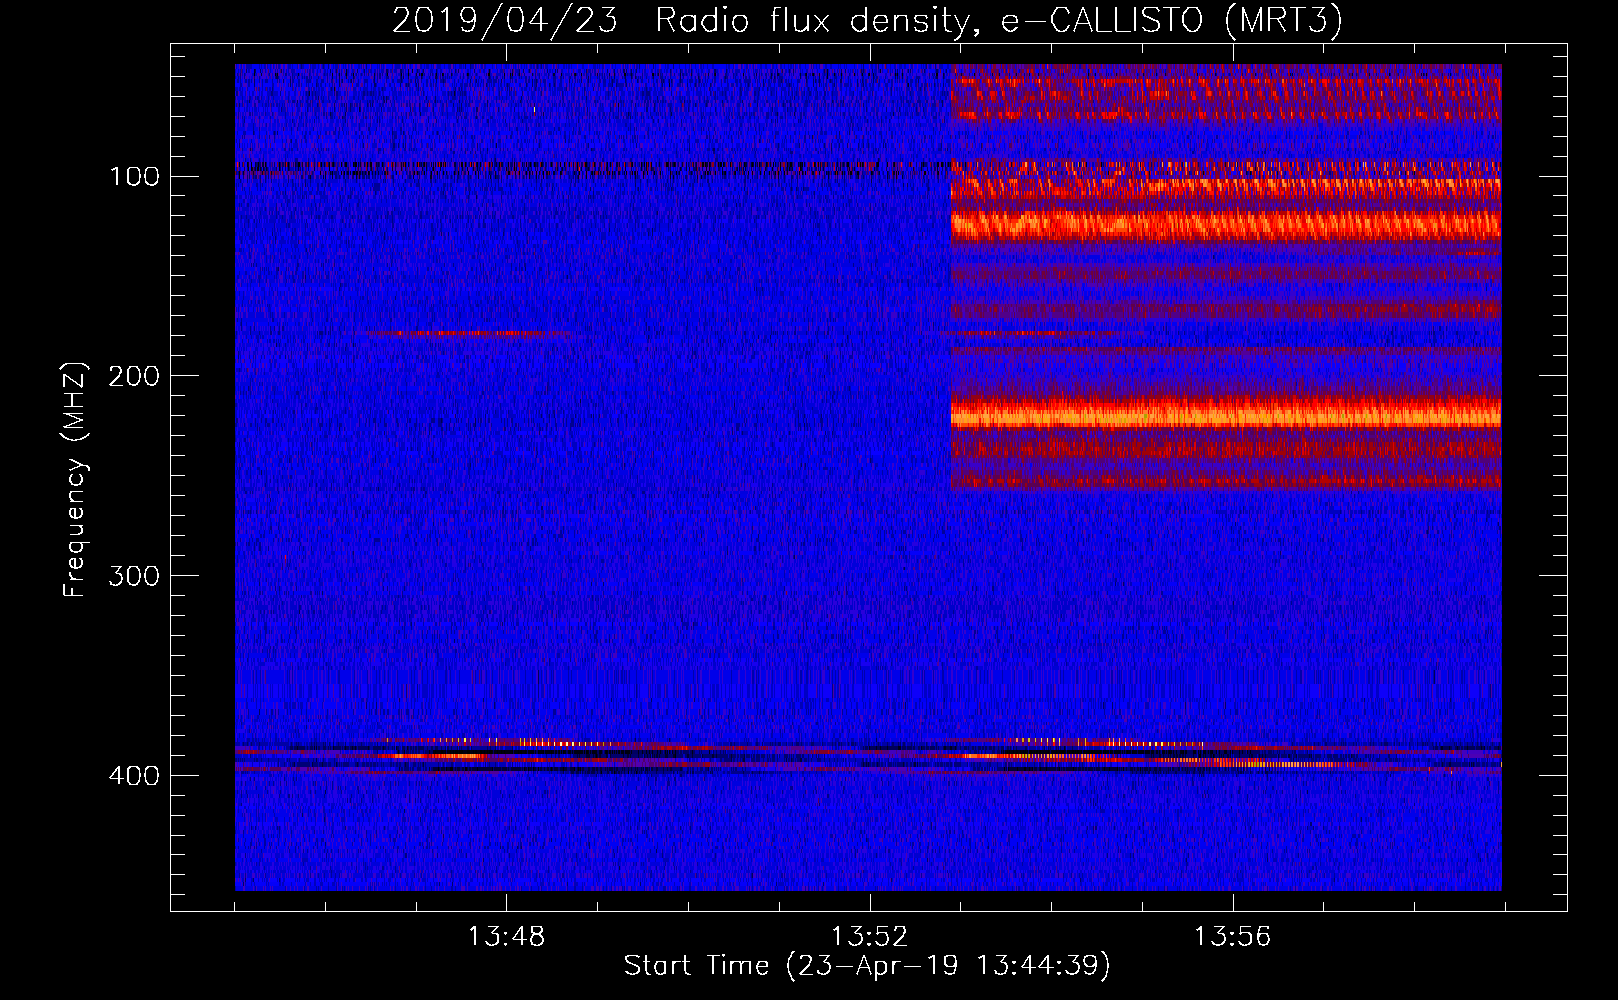1618x1000 pixels.
Task: Click the 'Start Time (23-Apr-19 13:44:39)' label
Action: 867,966
